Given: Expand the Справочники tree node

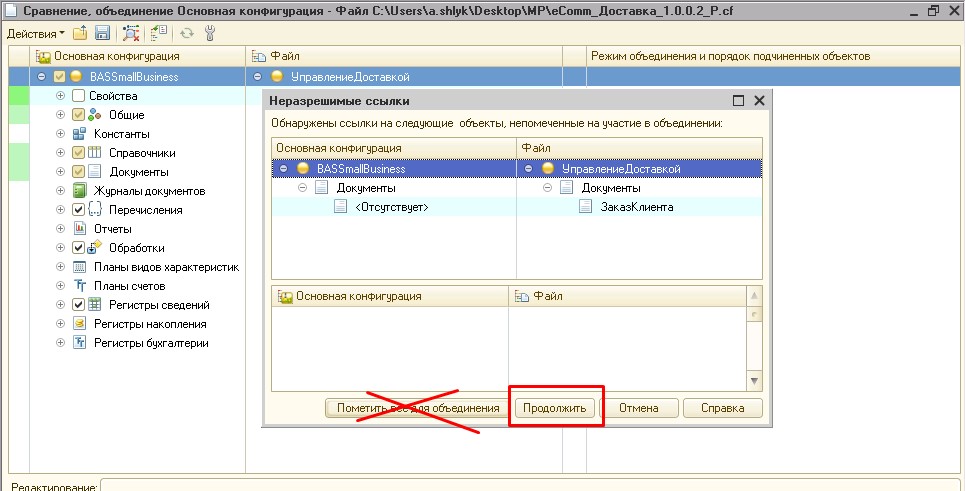Looking at the screenshot, I should (x=61, y=153).
